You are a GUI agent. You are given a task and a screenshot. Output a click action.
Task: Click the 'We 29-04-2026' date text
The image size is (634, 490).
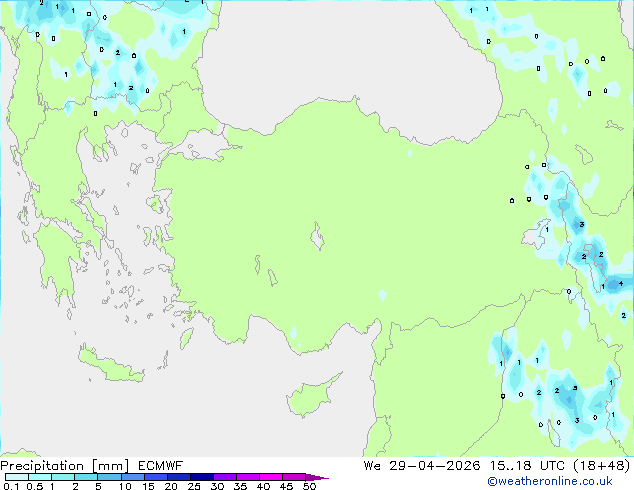[x=422, y=466]
